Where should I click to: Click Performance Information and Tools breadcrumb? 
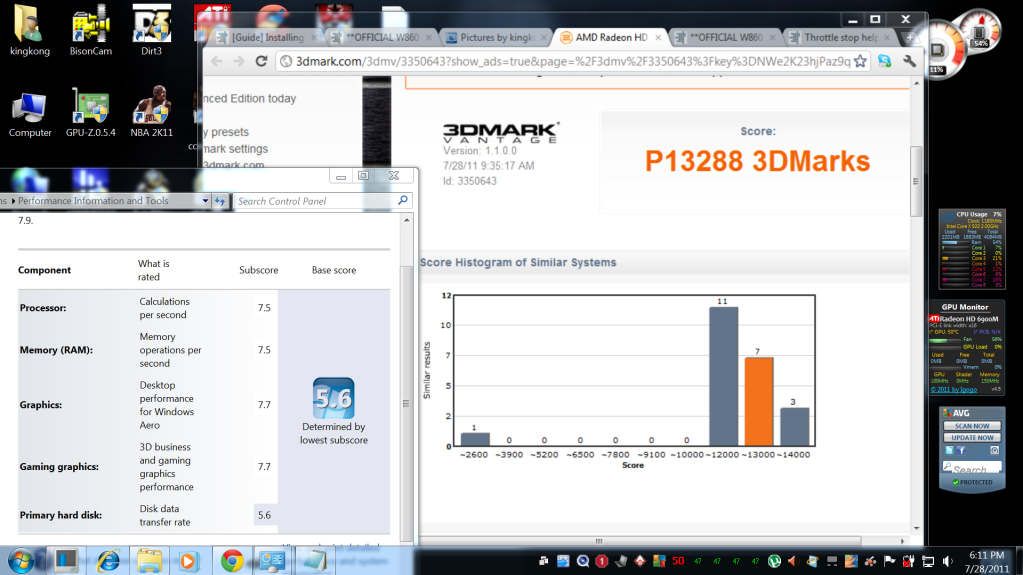tap(93, 201)
